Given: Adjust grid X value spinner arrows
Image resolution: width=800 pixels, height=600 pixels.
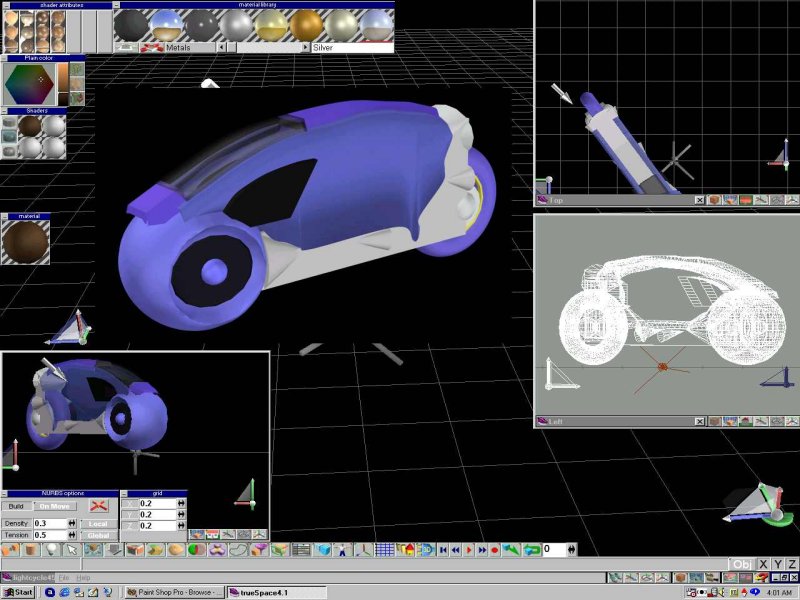Looking at the screenshot, I should (x=181, y=503).
